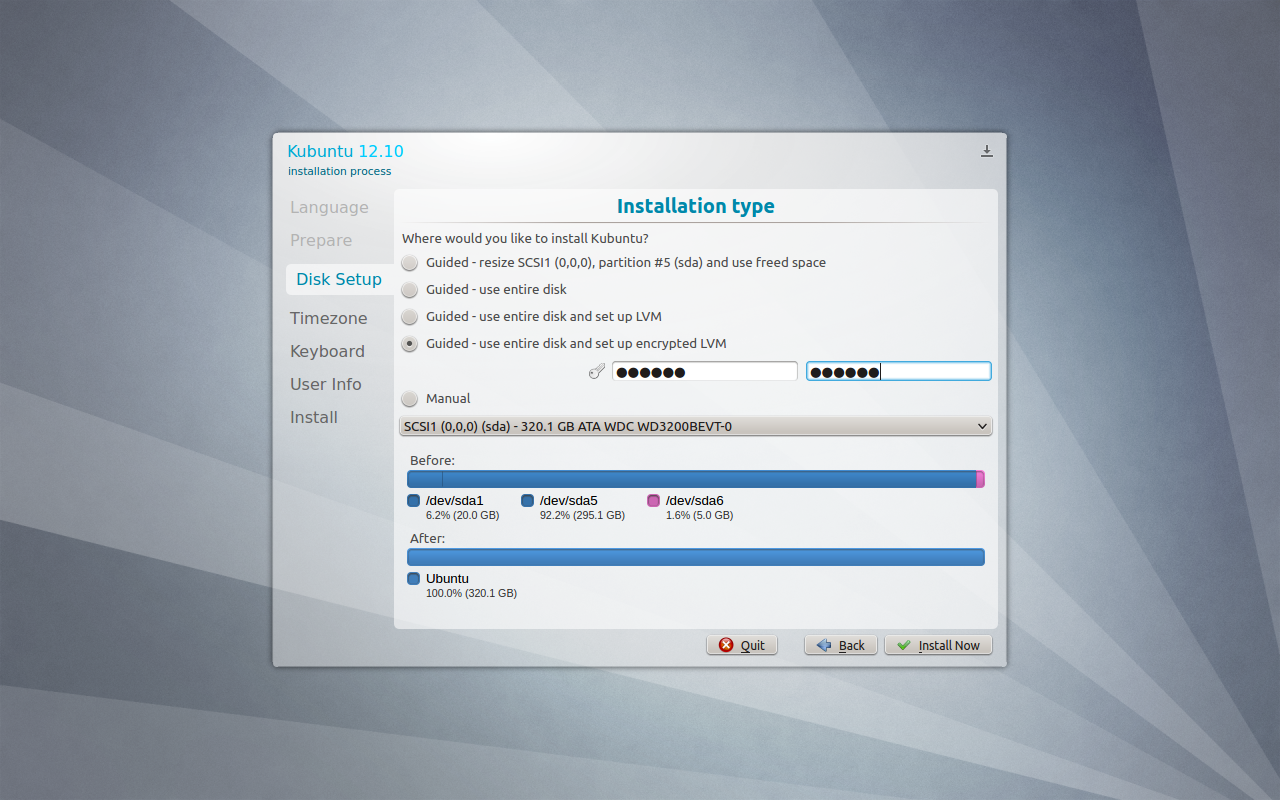Open the SCSI1 (sda) disk drop-down
The width and height of the screenshot is (1280, 800).
(x=695, y=427)
